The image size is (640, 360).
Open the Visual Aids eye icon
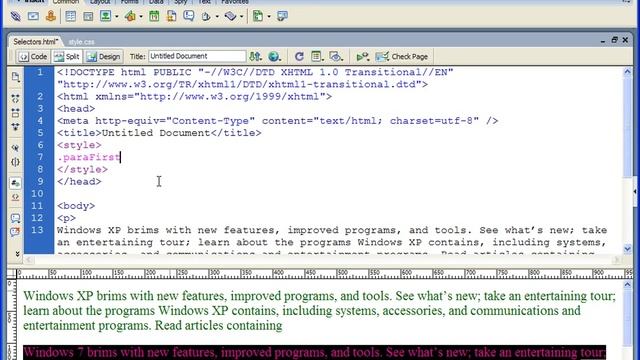[336, 56]
